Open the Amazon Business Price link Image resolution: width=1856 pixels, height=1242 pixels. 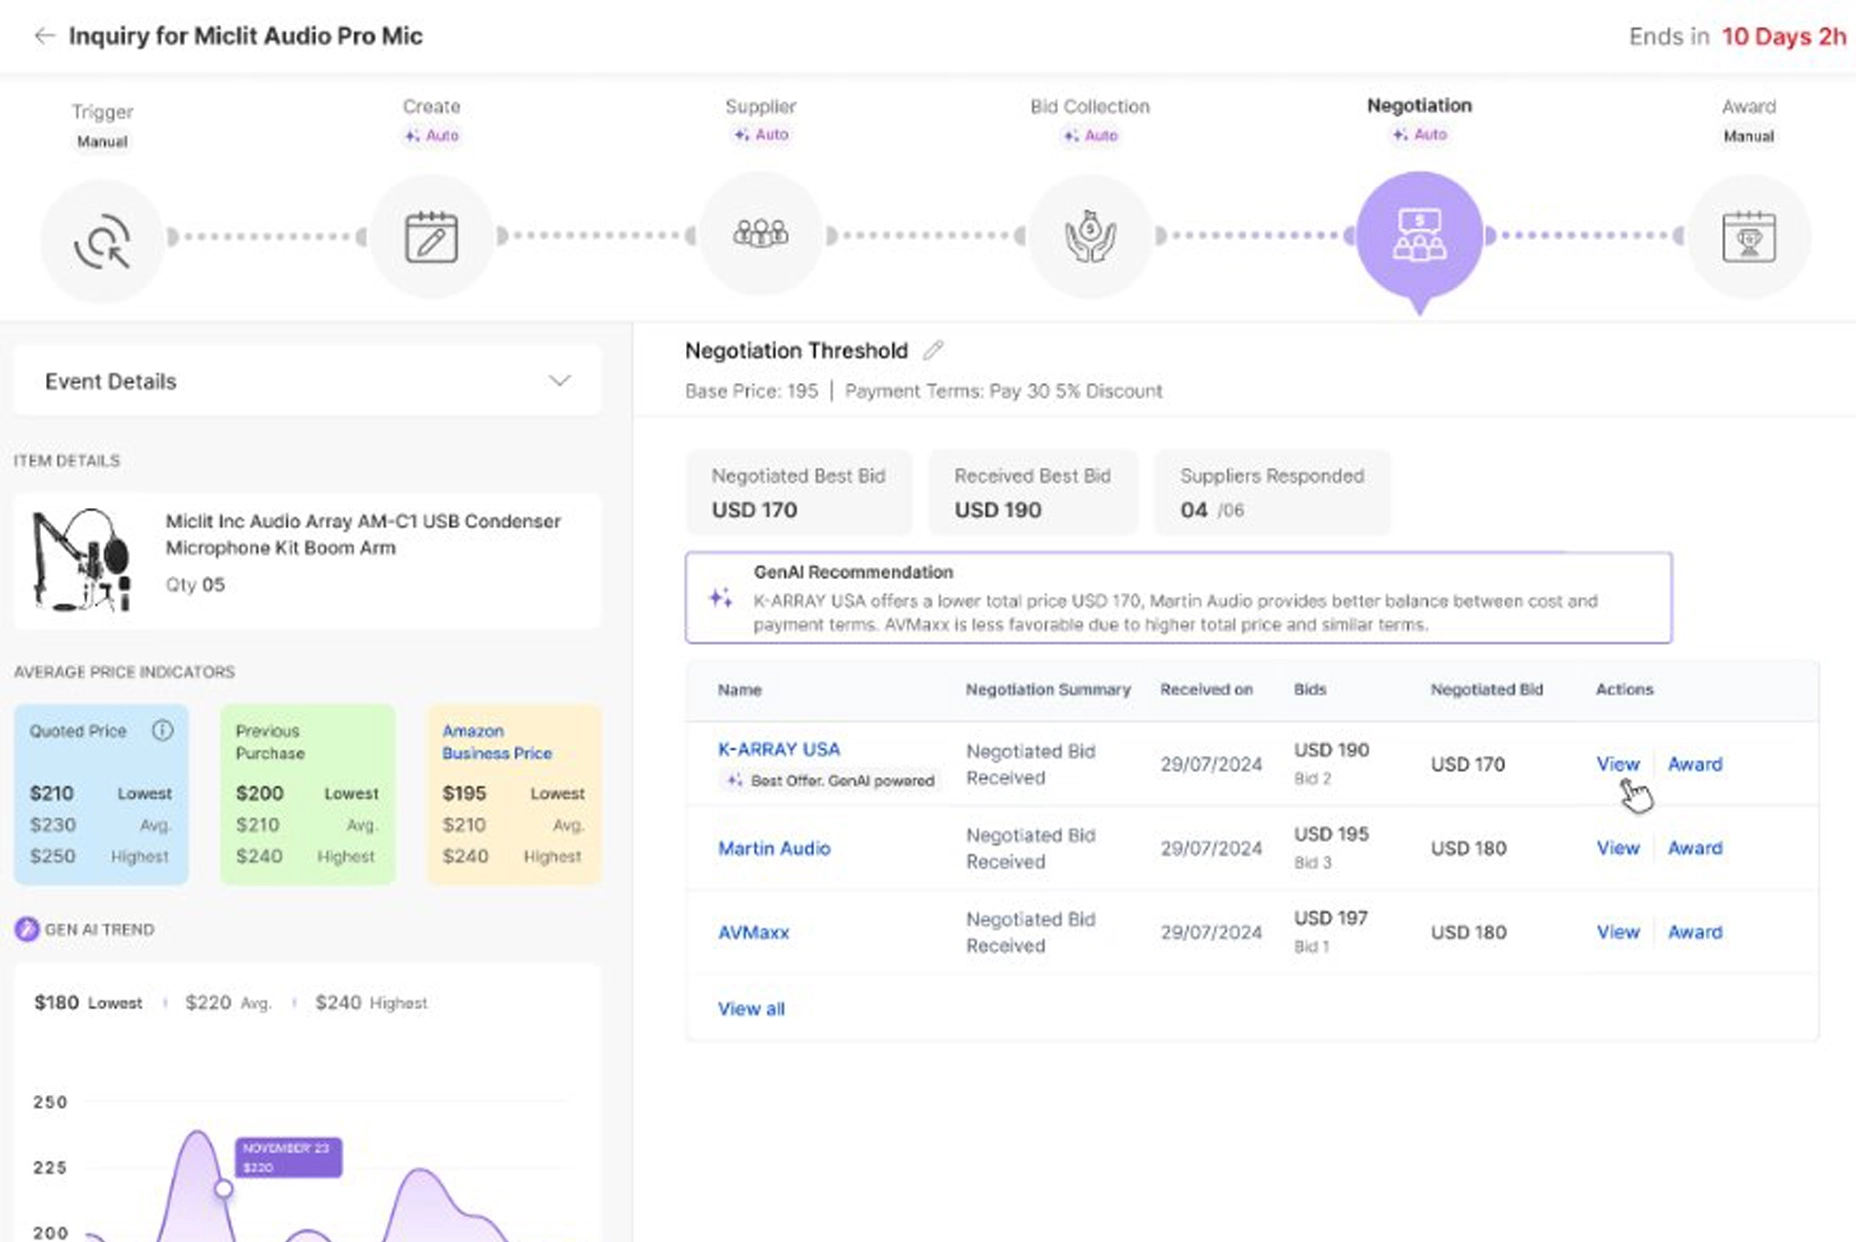point(497,742)
